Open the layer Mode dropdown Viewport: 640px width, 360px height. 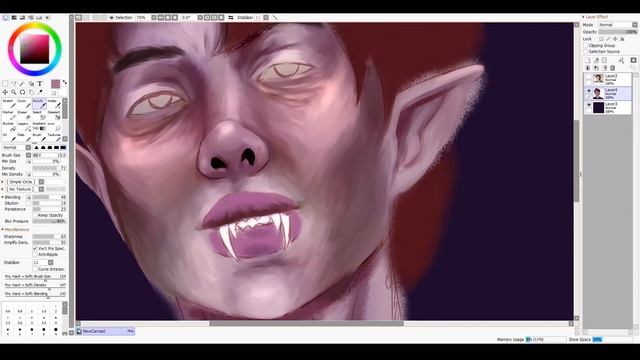point(618,24)
